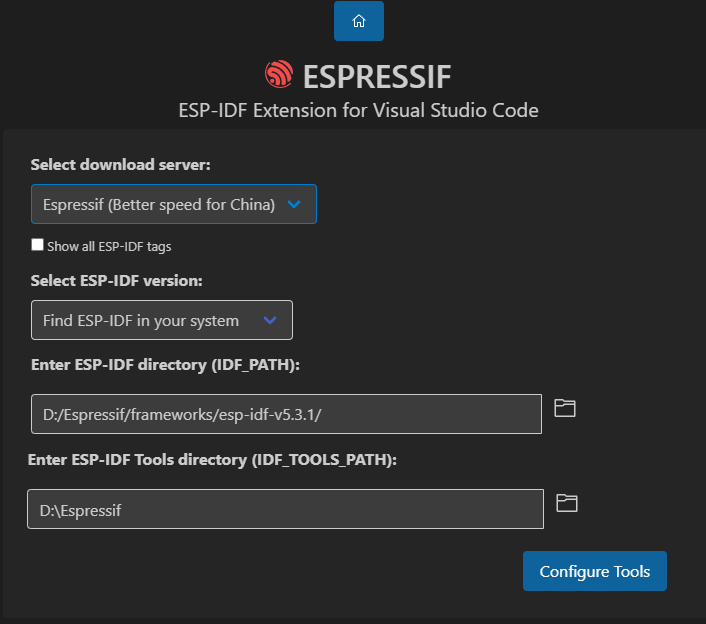The width and height of the screenshot is (706, 624).
Task: Click the ESPRESSIF wordmark text
Action: click(377, 76)
